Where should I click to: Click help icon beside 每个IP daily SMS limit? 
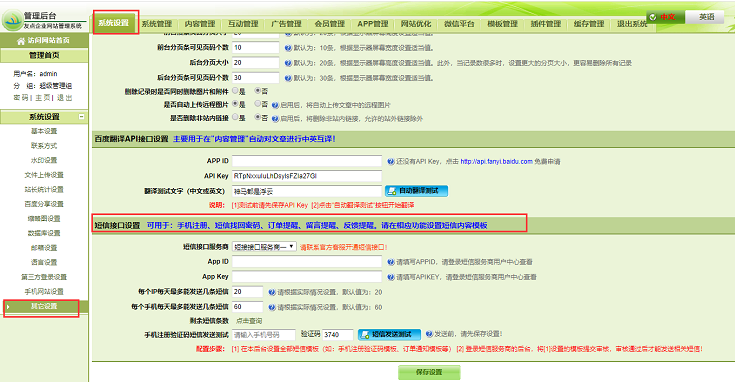click(271, 292)
